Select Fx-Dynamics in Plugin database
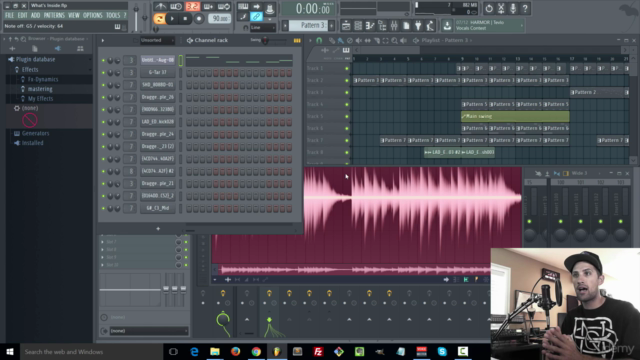The height and width of the screenshot is (360, 640). pyautogui.click(x=43, y=79)
